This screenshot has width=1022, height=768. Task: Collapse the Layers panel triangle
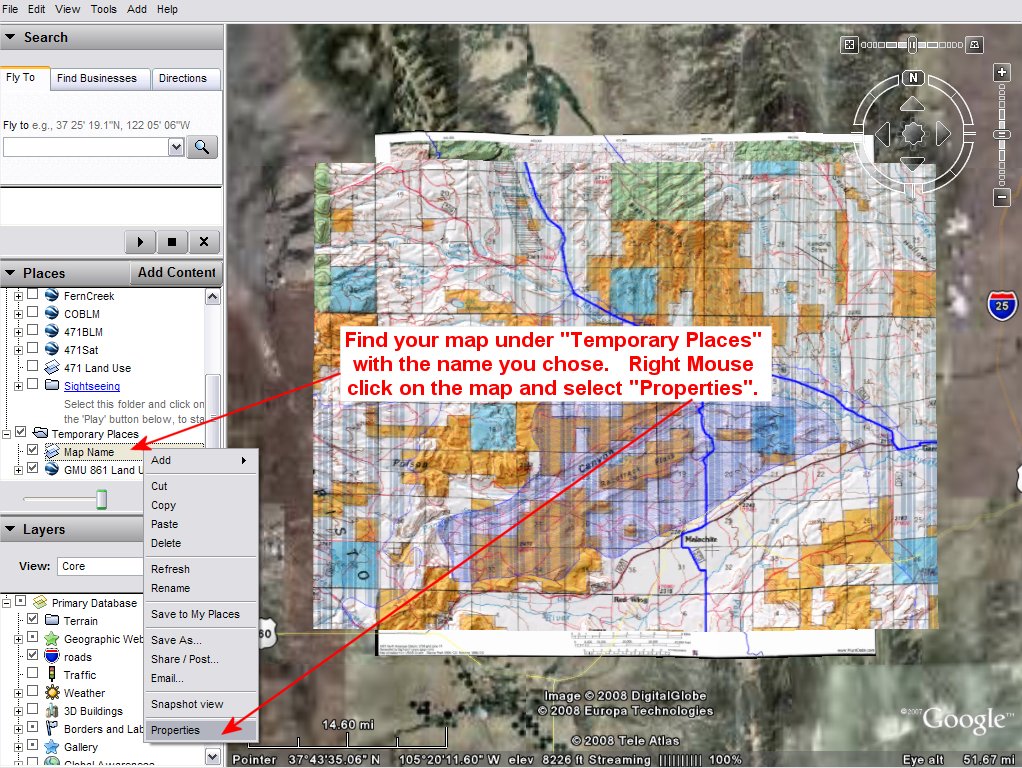pos(10,529)
